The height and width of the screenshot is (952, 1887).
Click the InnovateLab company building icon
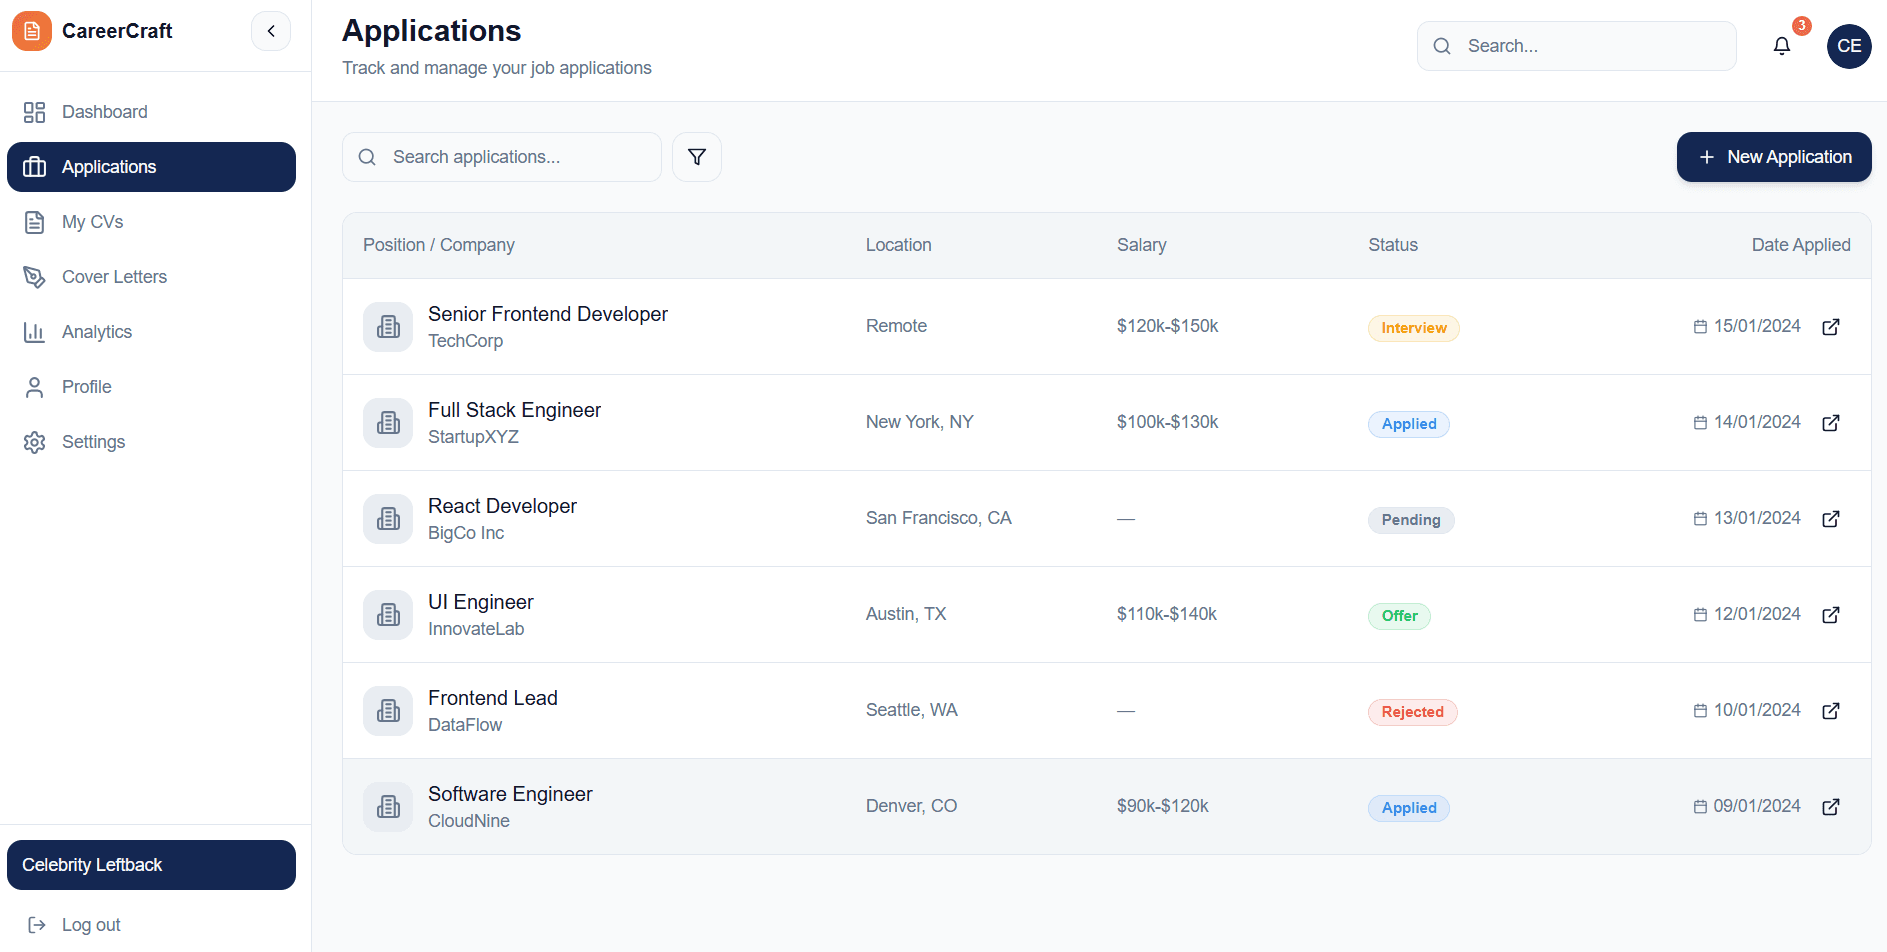(388, 615)
